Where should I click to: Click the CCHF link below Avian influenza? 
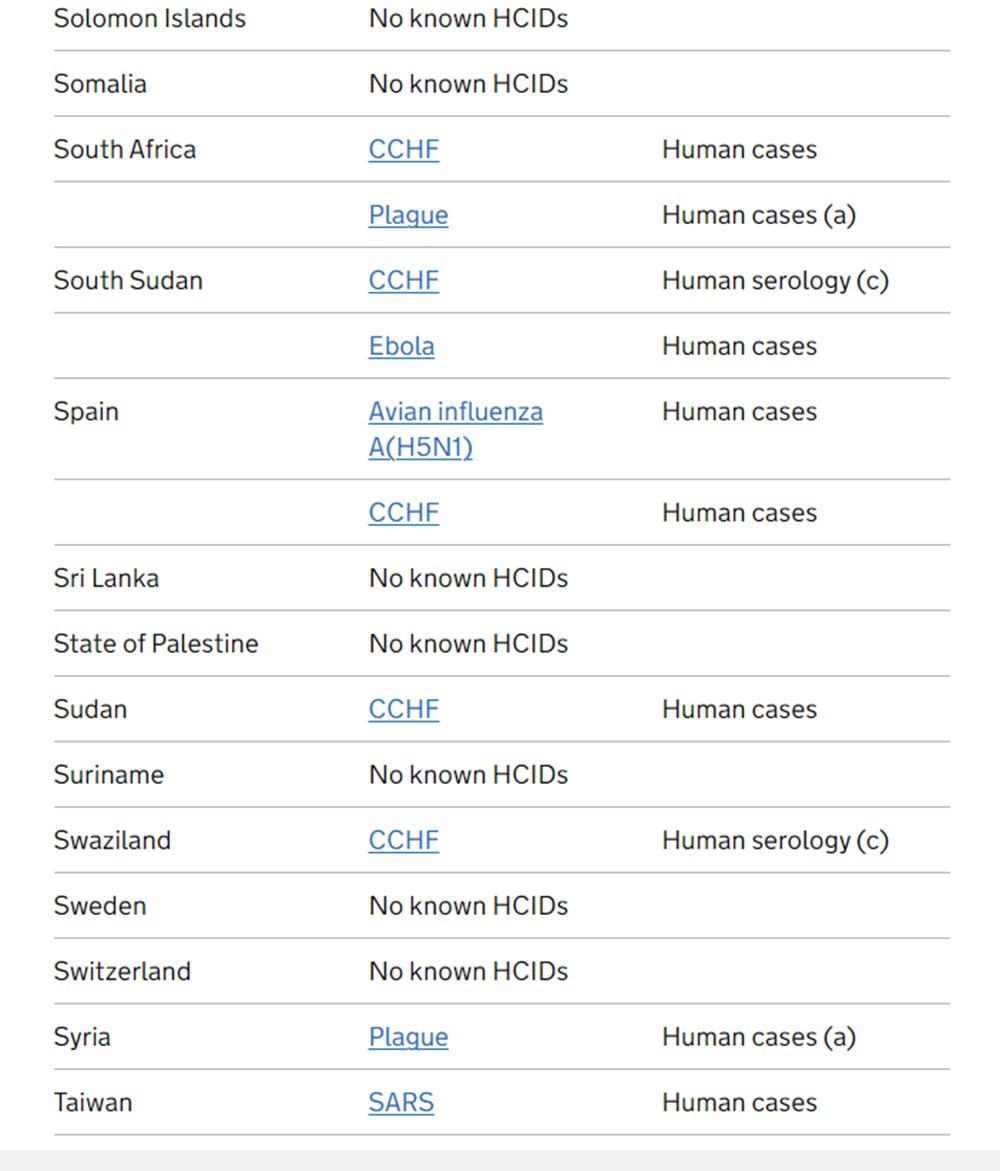point(403,513)
